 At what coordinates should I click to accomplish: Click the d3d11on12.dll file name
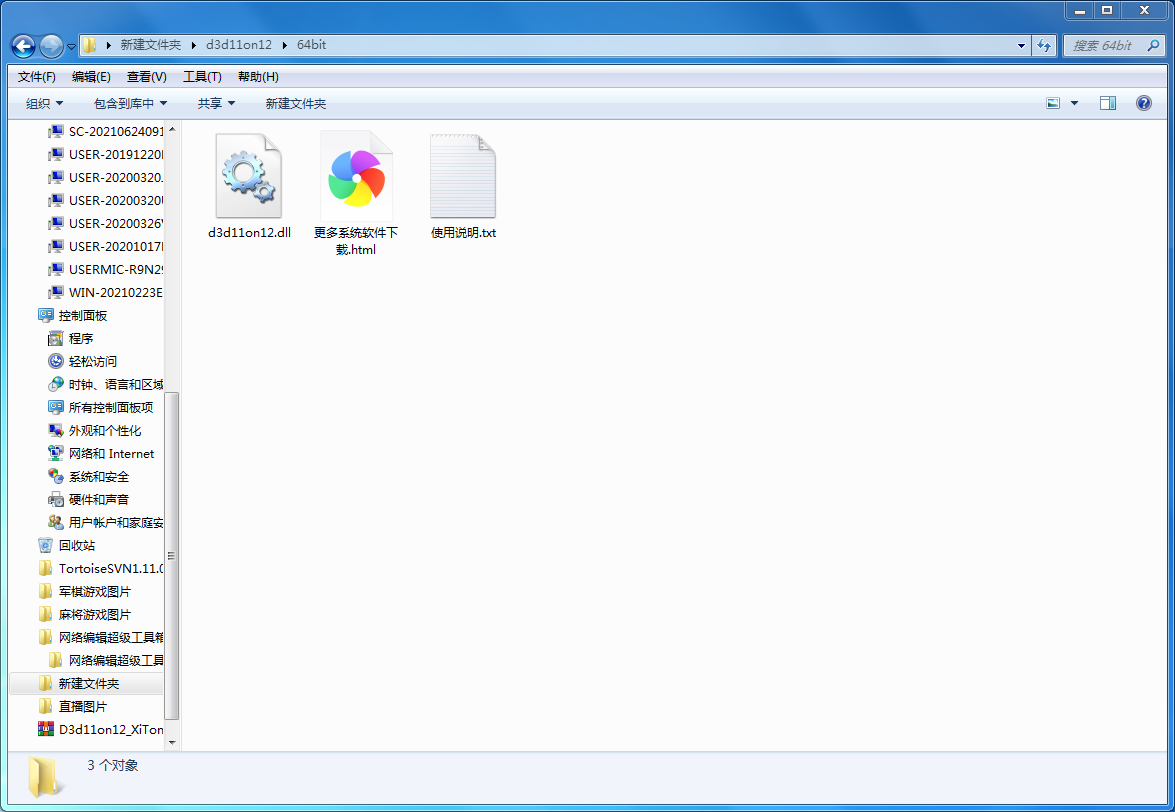(x=250, y=233)
